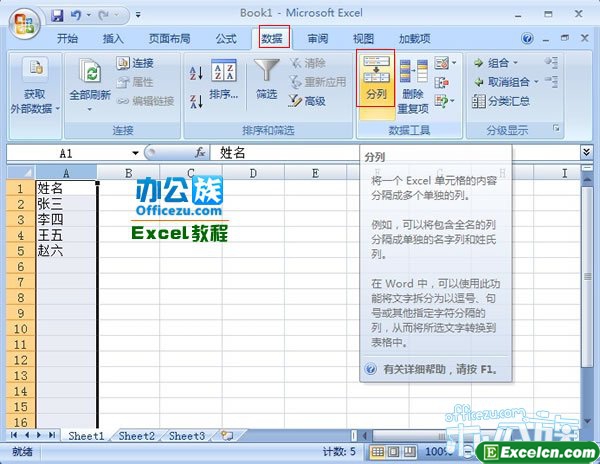600x464 pixels.
Task: Click 取消组合 ungroup button
Action: [502, 82]
